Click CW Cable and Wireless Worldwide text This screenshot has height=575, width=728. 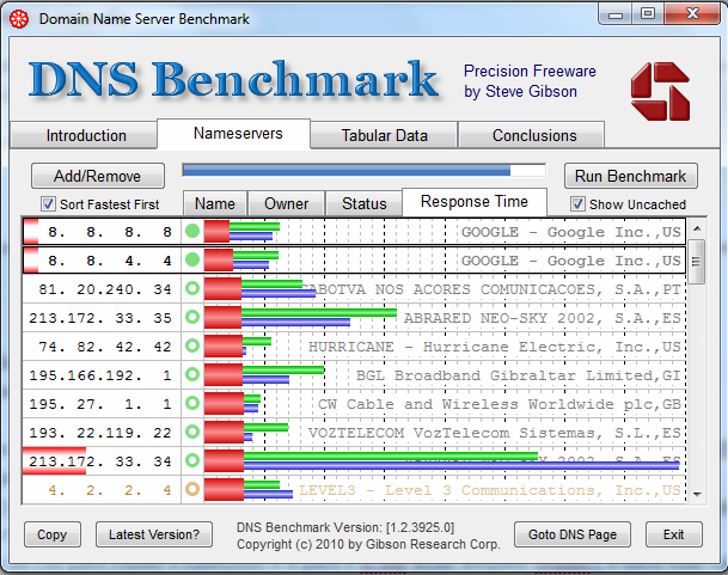[x=500, y=404]
